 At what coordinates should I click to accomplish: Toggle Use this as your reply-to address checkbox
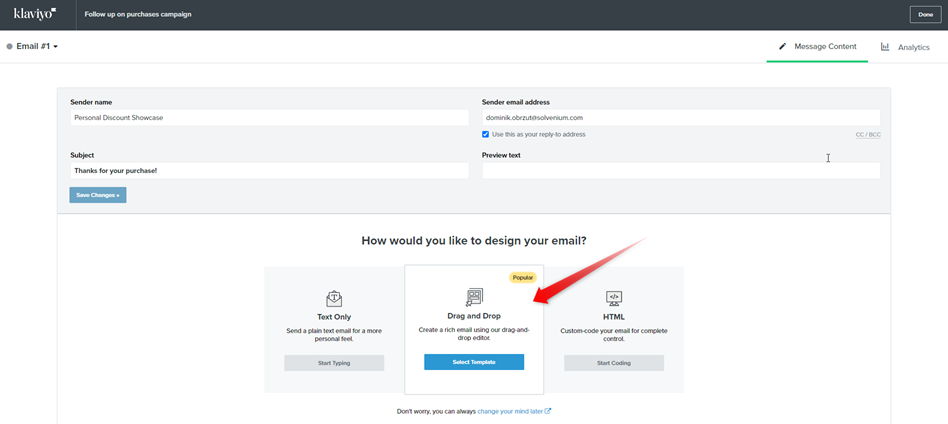tap(485, 134)
